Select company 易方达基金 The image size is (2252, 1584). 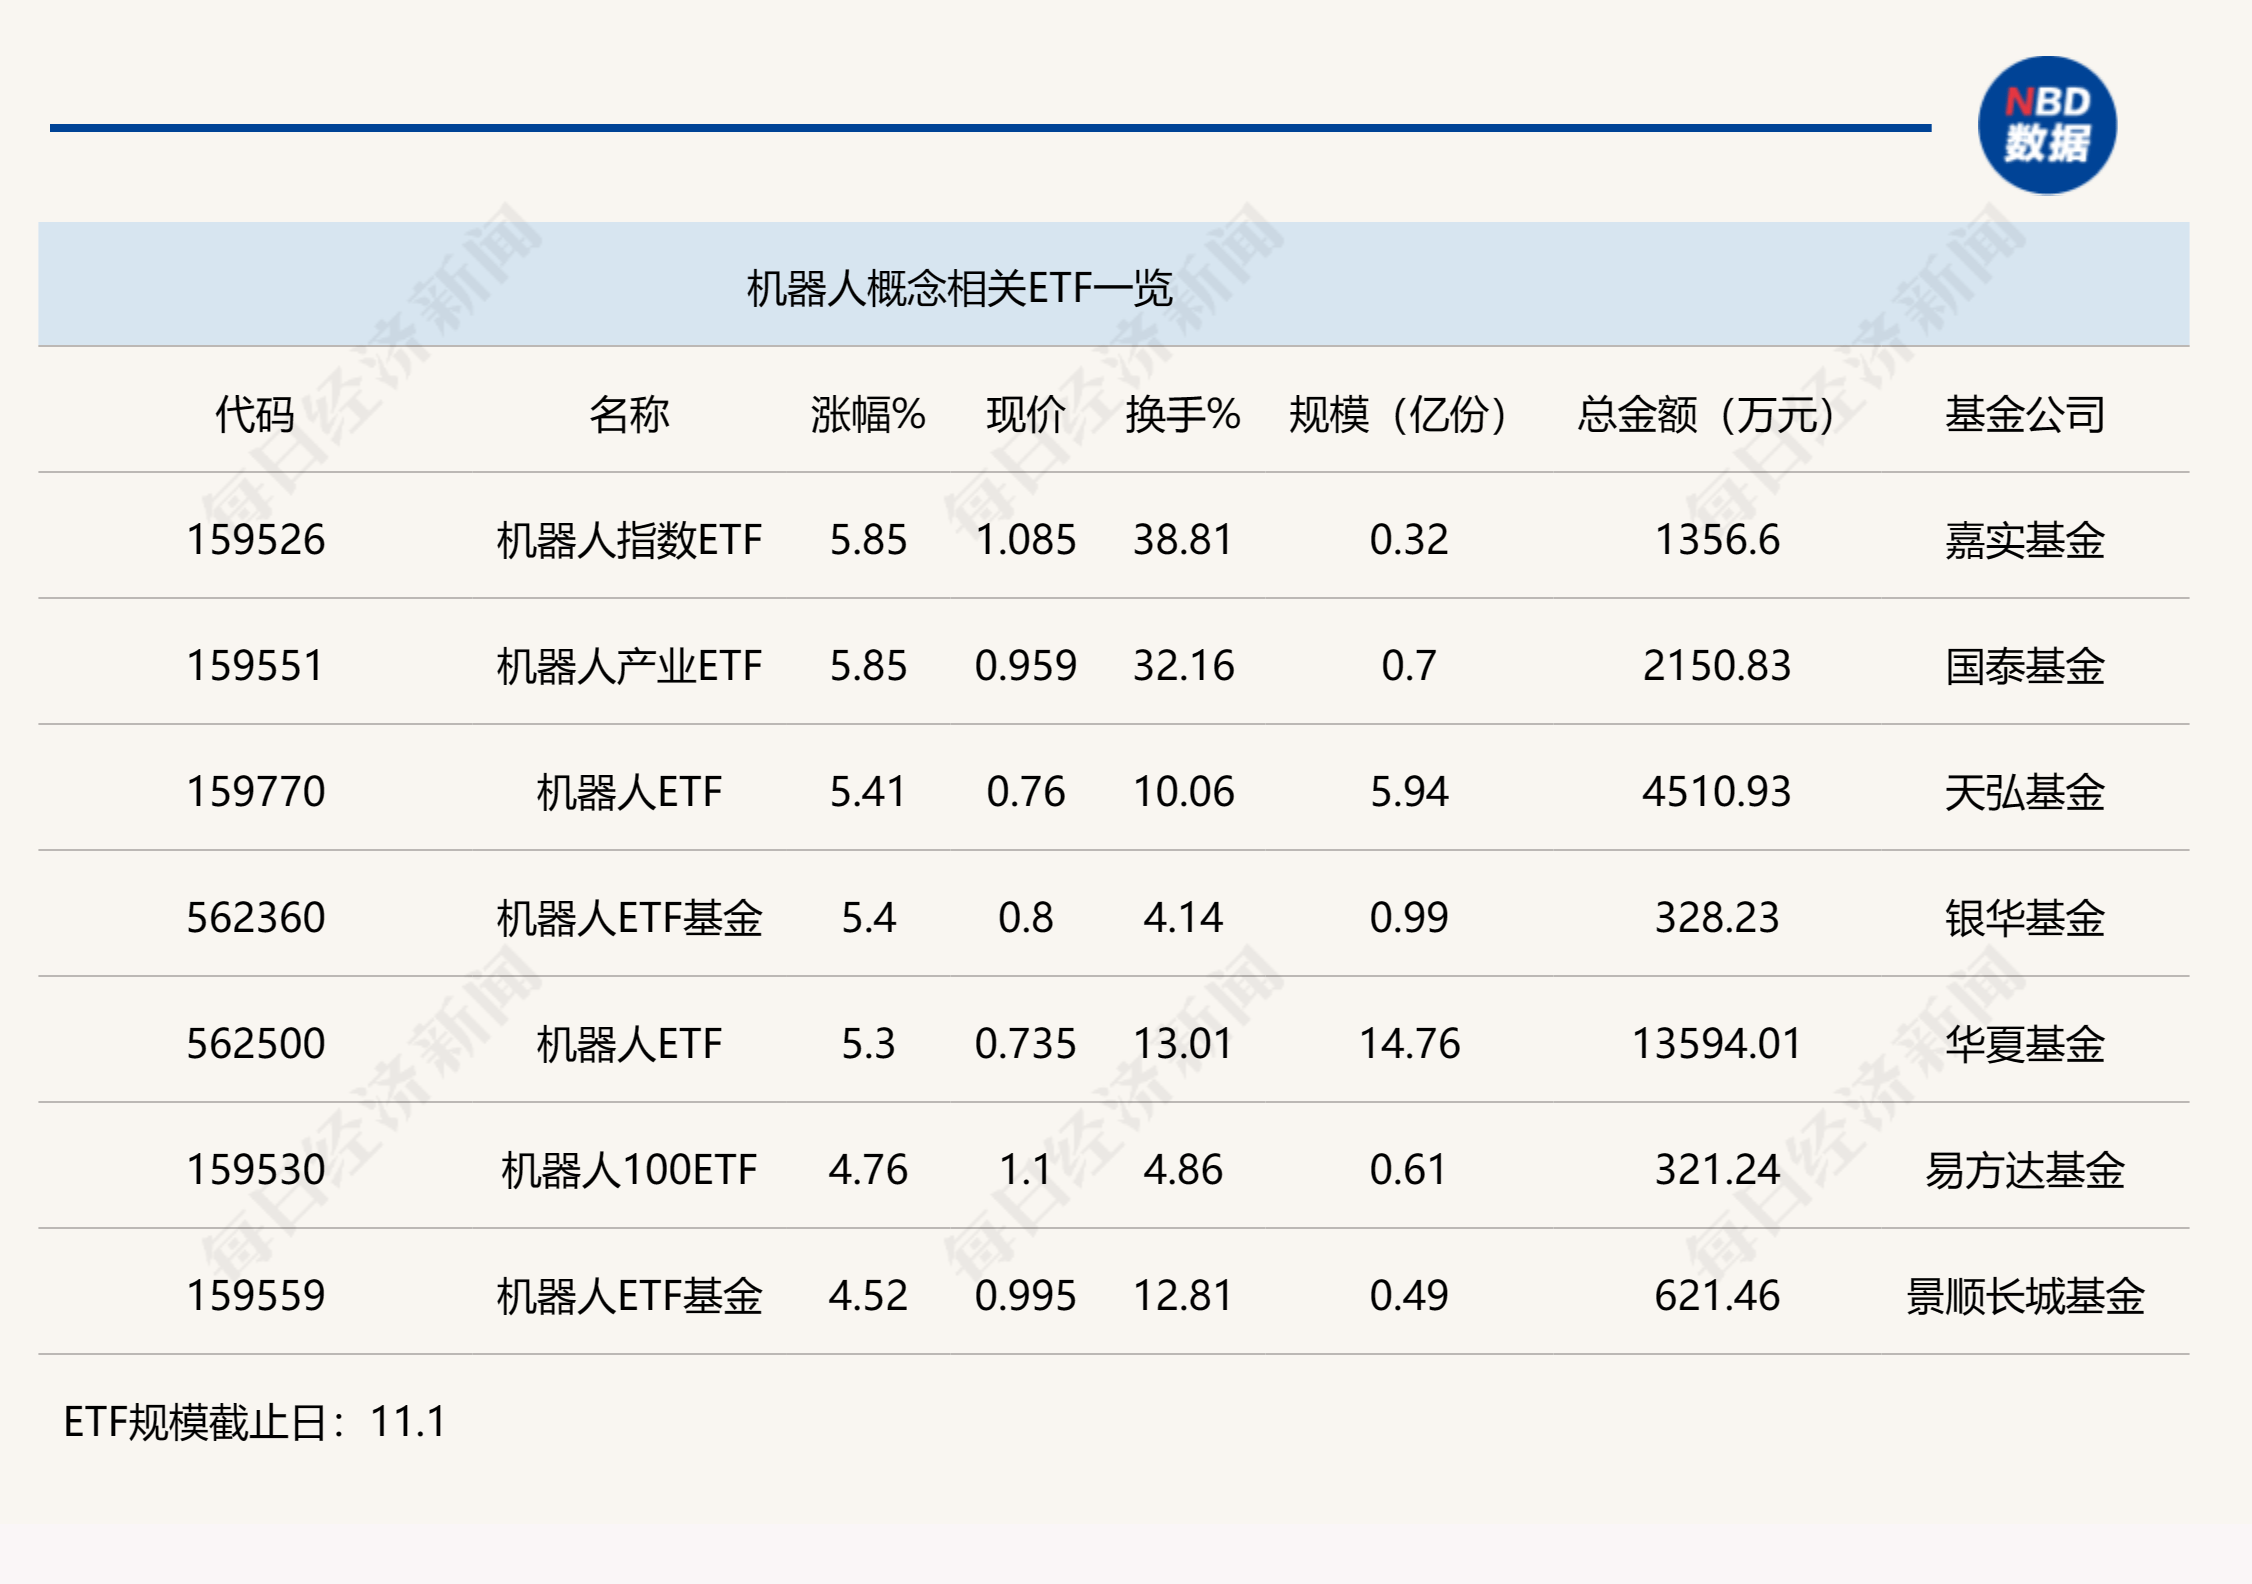(2025, 1170)
